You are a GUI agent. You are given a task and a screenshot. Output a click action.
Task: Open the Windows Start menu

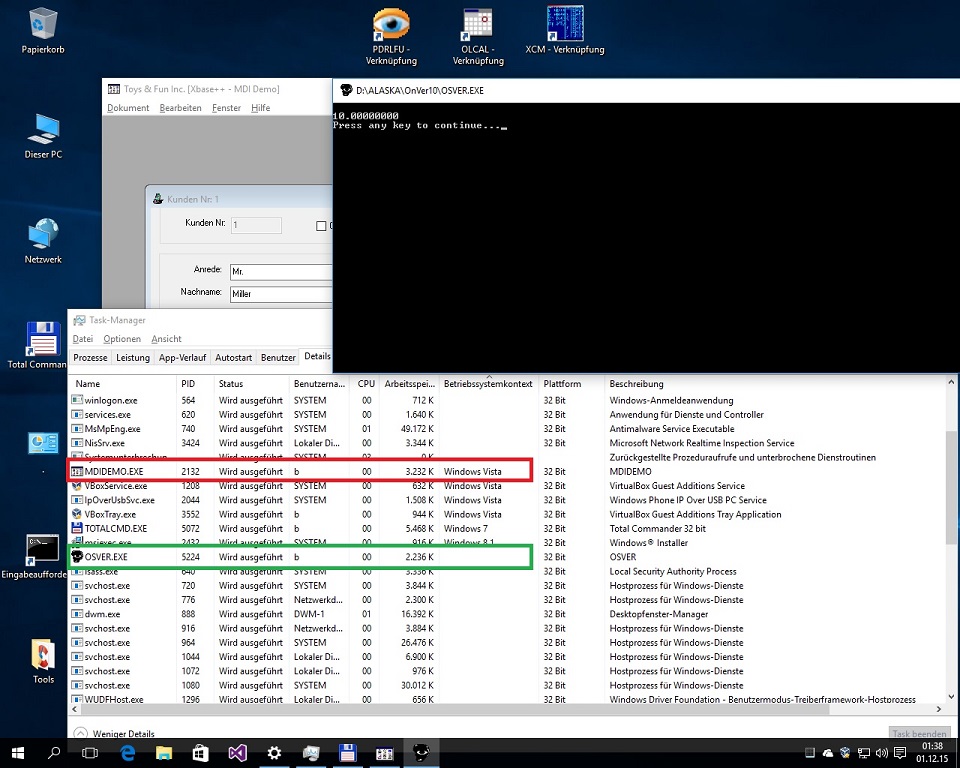click(x=18, y=753)
